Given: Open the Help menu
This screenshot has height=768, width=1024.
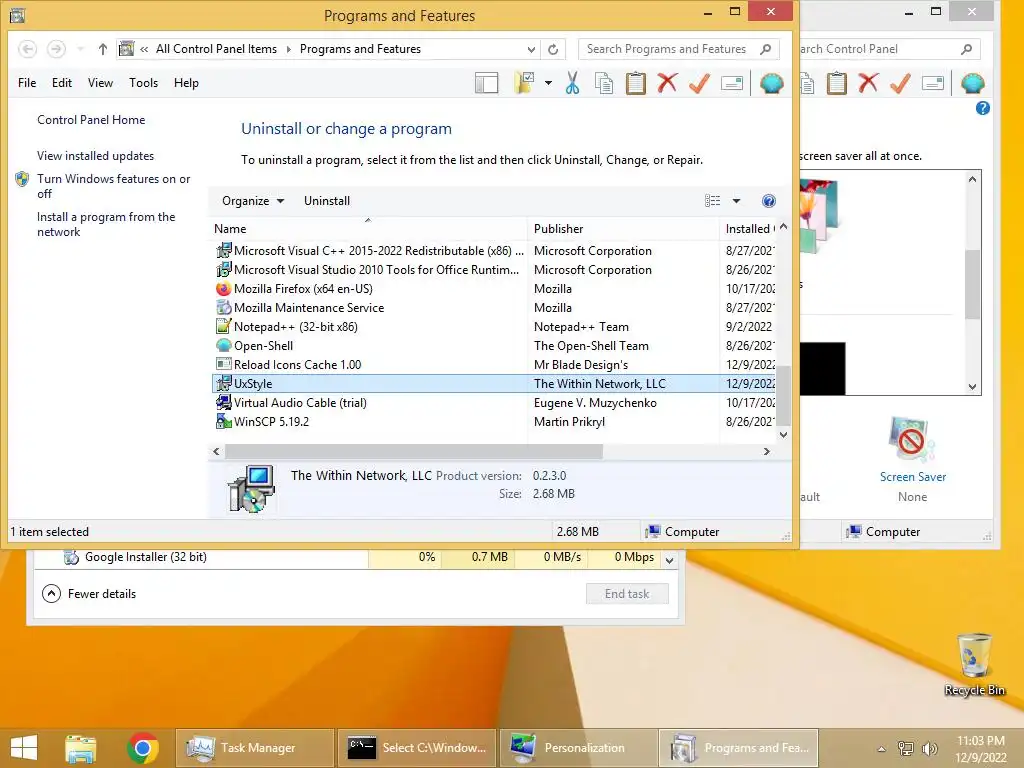Looking at the screenshot, I should pyautogui.click(x=186, y=83).
